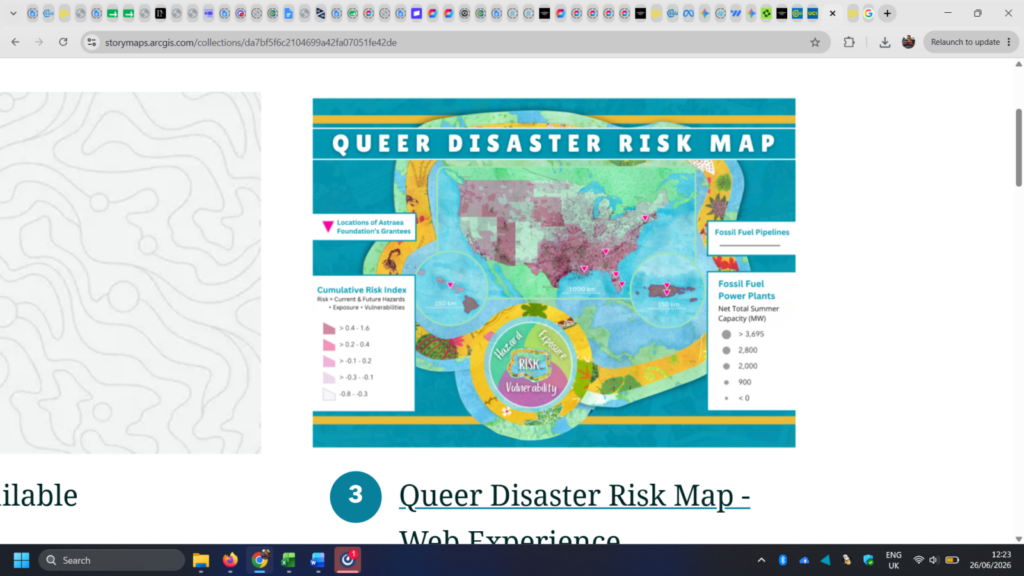View site information beside the URL
The height and width of the screenshot is (576, 1024).
[91, 42]
